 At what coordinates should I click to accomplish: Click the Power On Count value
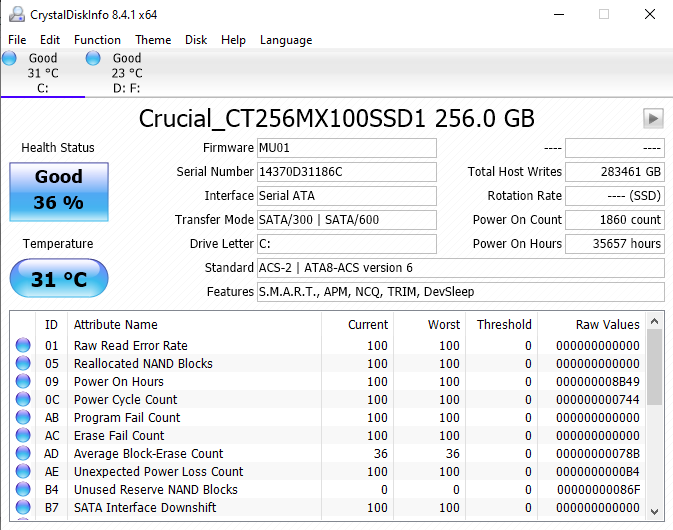click(x=615, y=220)
